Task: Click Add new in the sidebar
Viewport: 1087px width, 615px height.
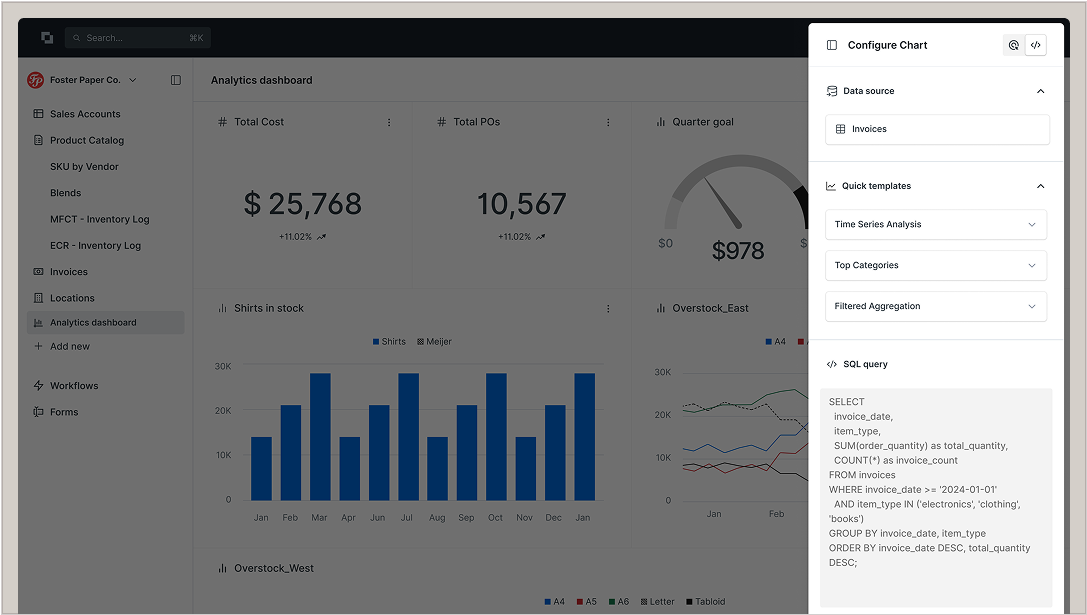Action: (69, 347)
